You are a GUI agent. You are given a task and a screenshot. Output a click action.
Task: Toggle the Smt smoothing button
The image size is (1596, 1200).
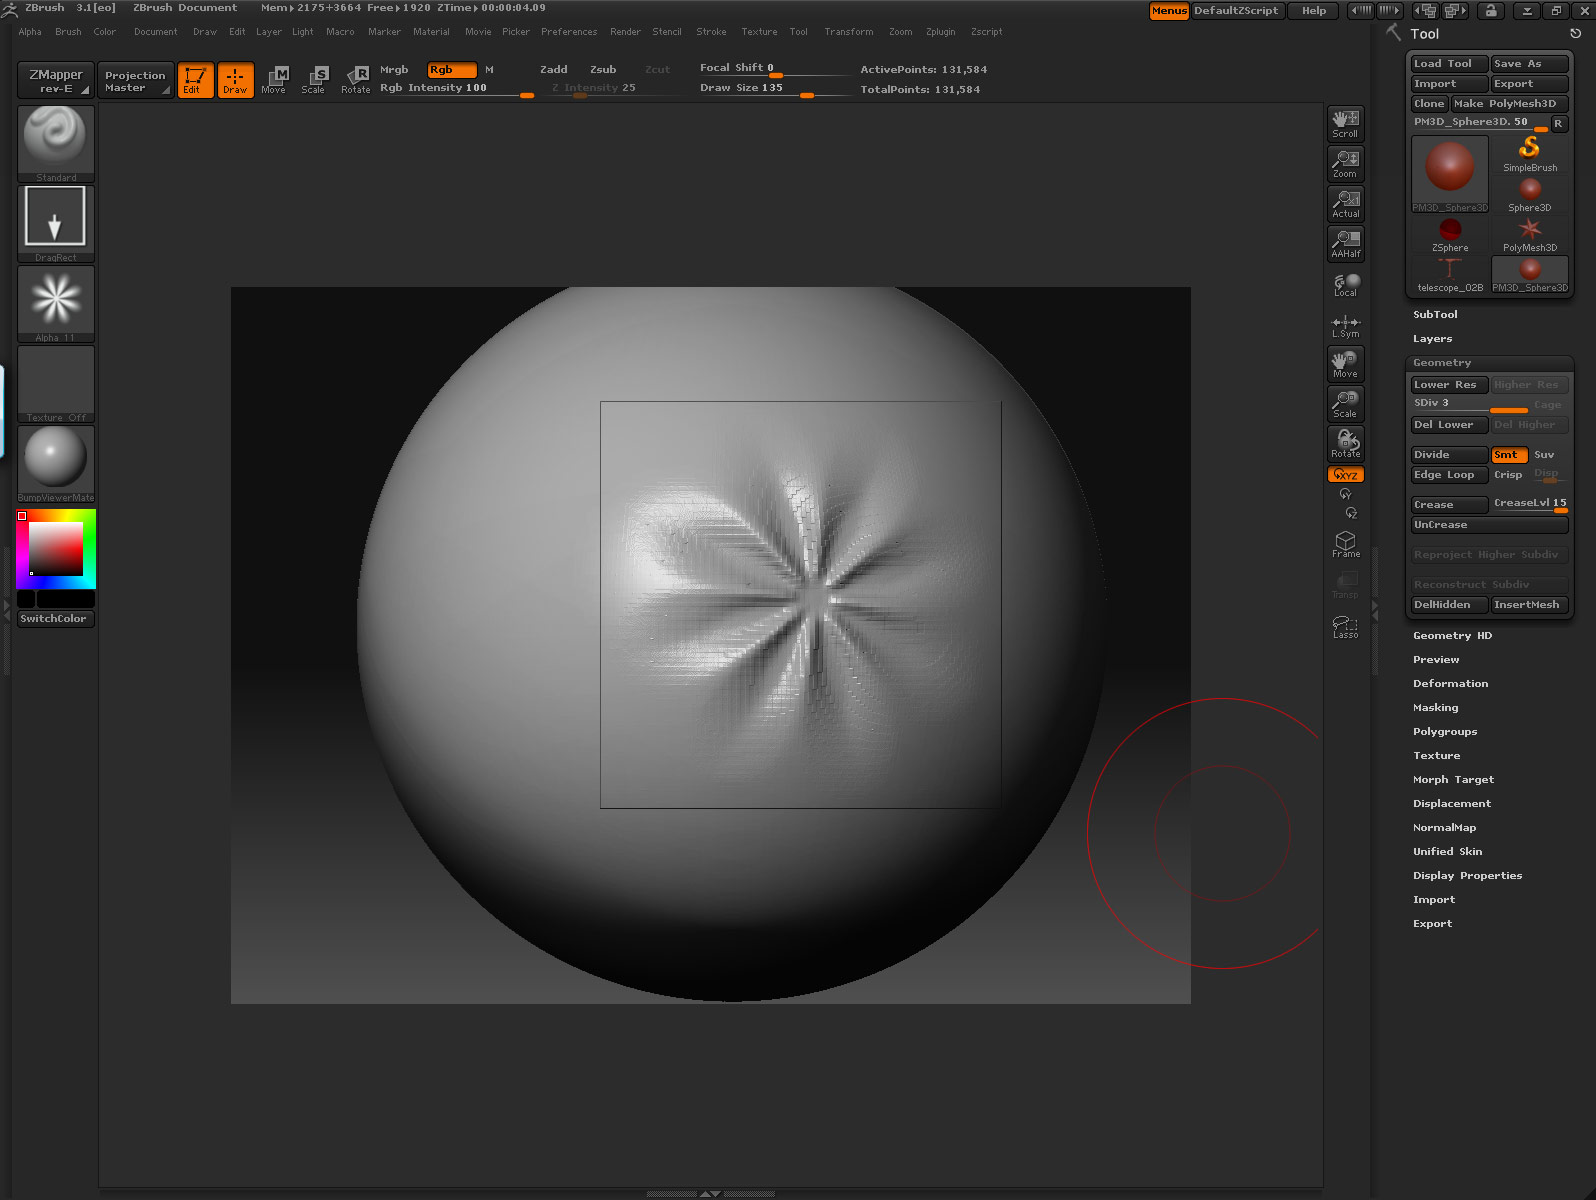[x=1508, y=455]
